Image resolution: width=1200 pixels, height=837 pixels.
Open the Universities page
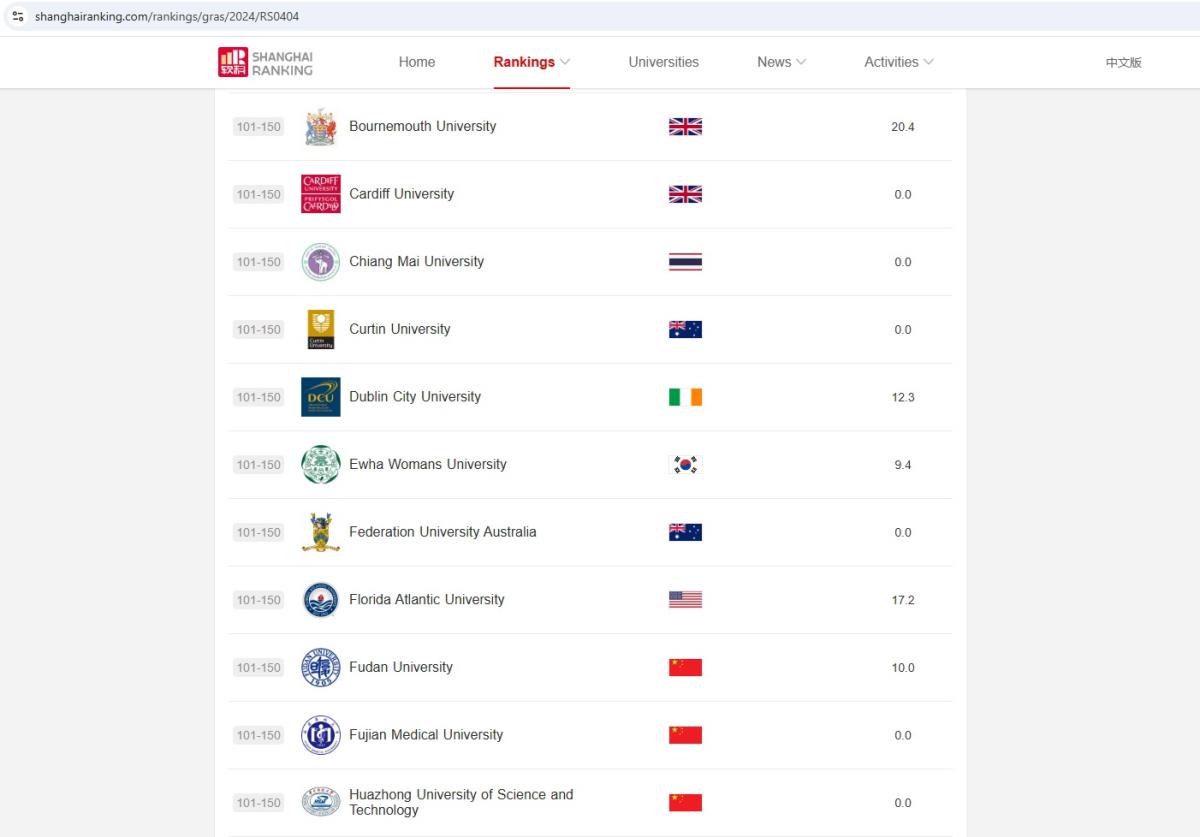(664, 62)
